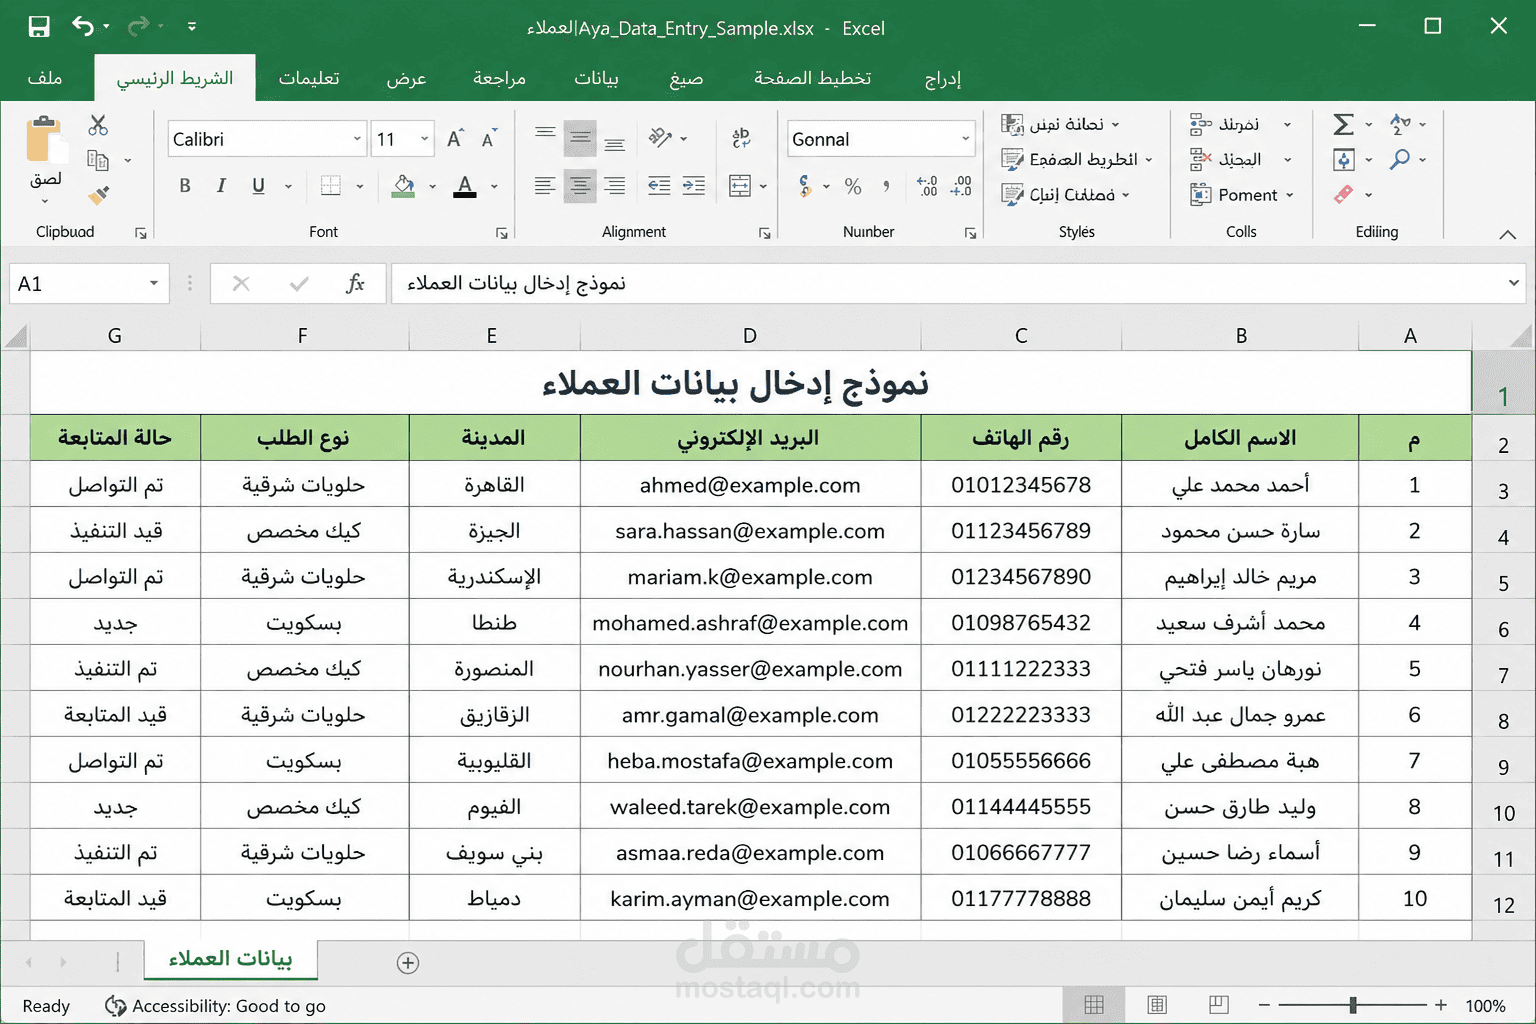This screenshot has width=1536, height=1024.
Task: Open the number format dropdown
Action: pyautogui.click(x=965, y=139)
